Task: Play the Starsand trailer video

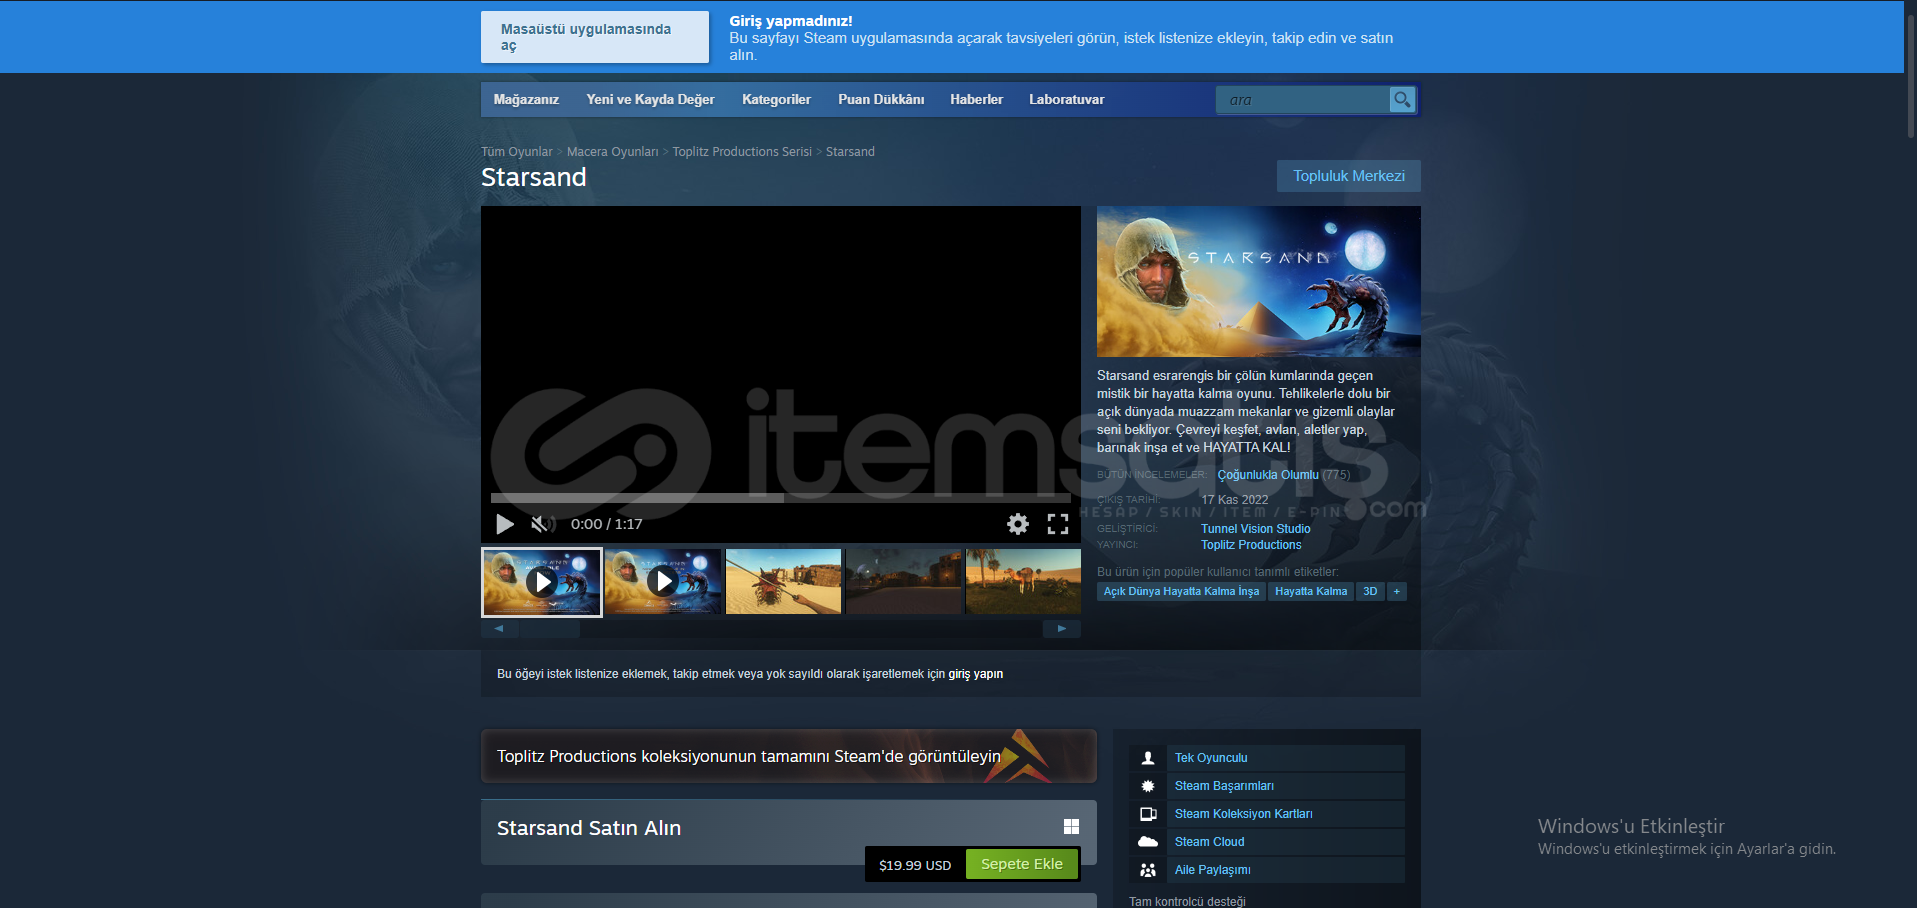Action: tap(505, 524)
